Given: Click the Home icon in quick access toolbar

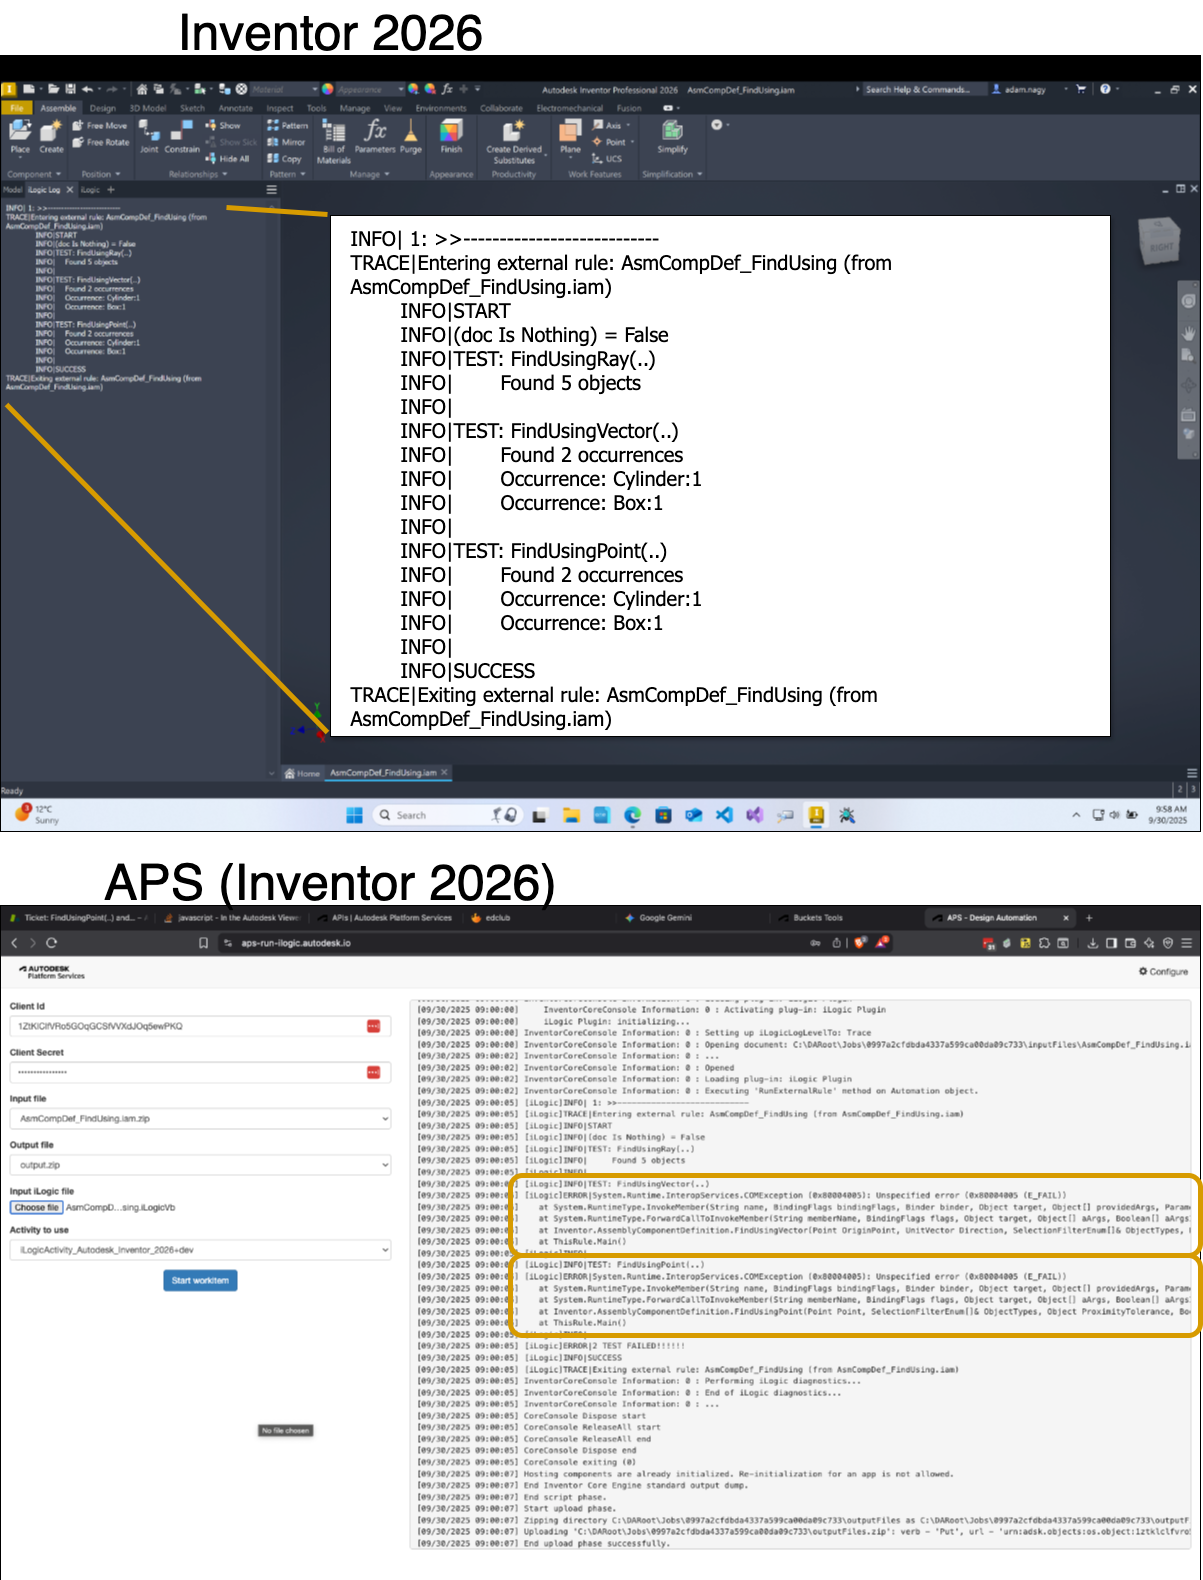Looking at the screenshot, I should [x=142, y=89].
